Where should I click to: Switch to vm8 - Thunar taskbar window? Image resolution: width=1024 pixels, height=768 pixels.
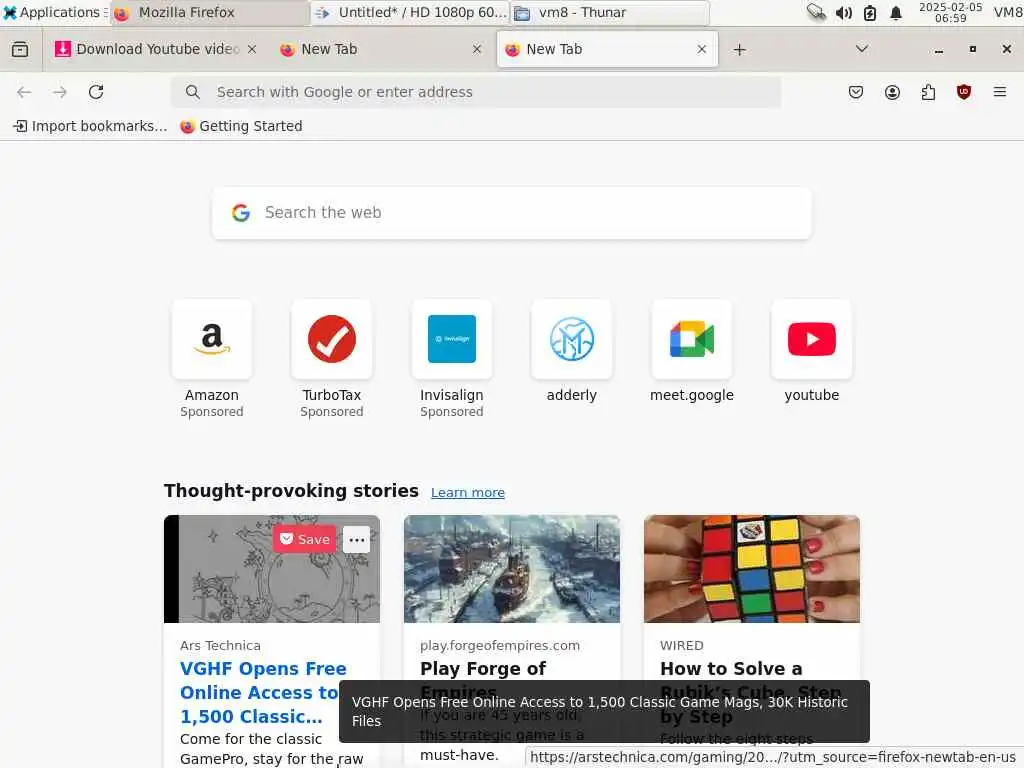[x=610, y=12]
